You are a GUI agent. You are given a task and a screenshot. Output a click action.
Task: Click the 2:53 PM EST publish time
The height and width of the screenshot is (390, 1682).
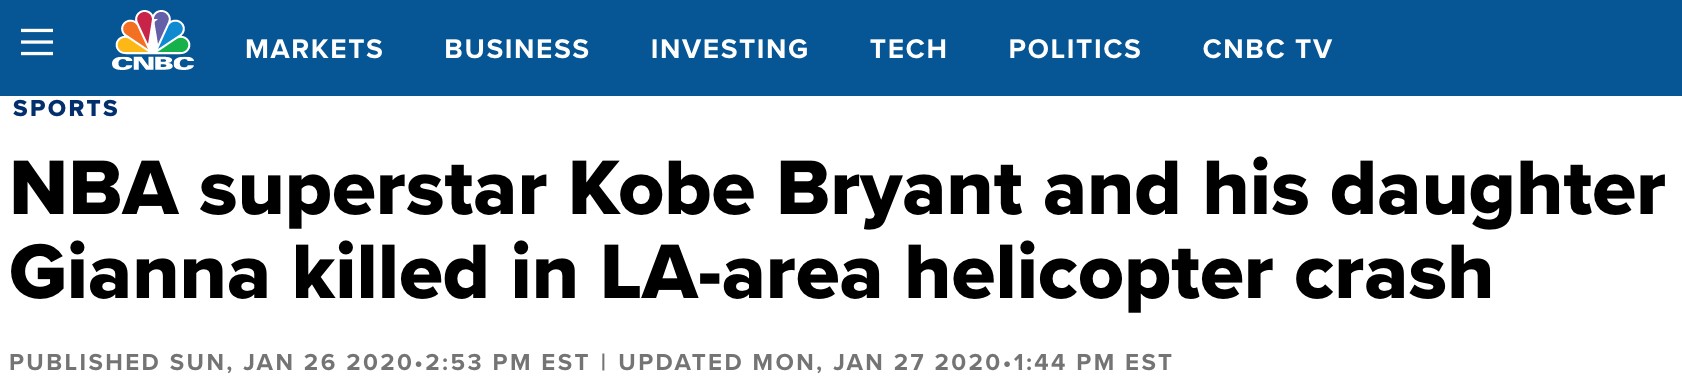pyautogui.click(x=507, y=362)
